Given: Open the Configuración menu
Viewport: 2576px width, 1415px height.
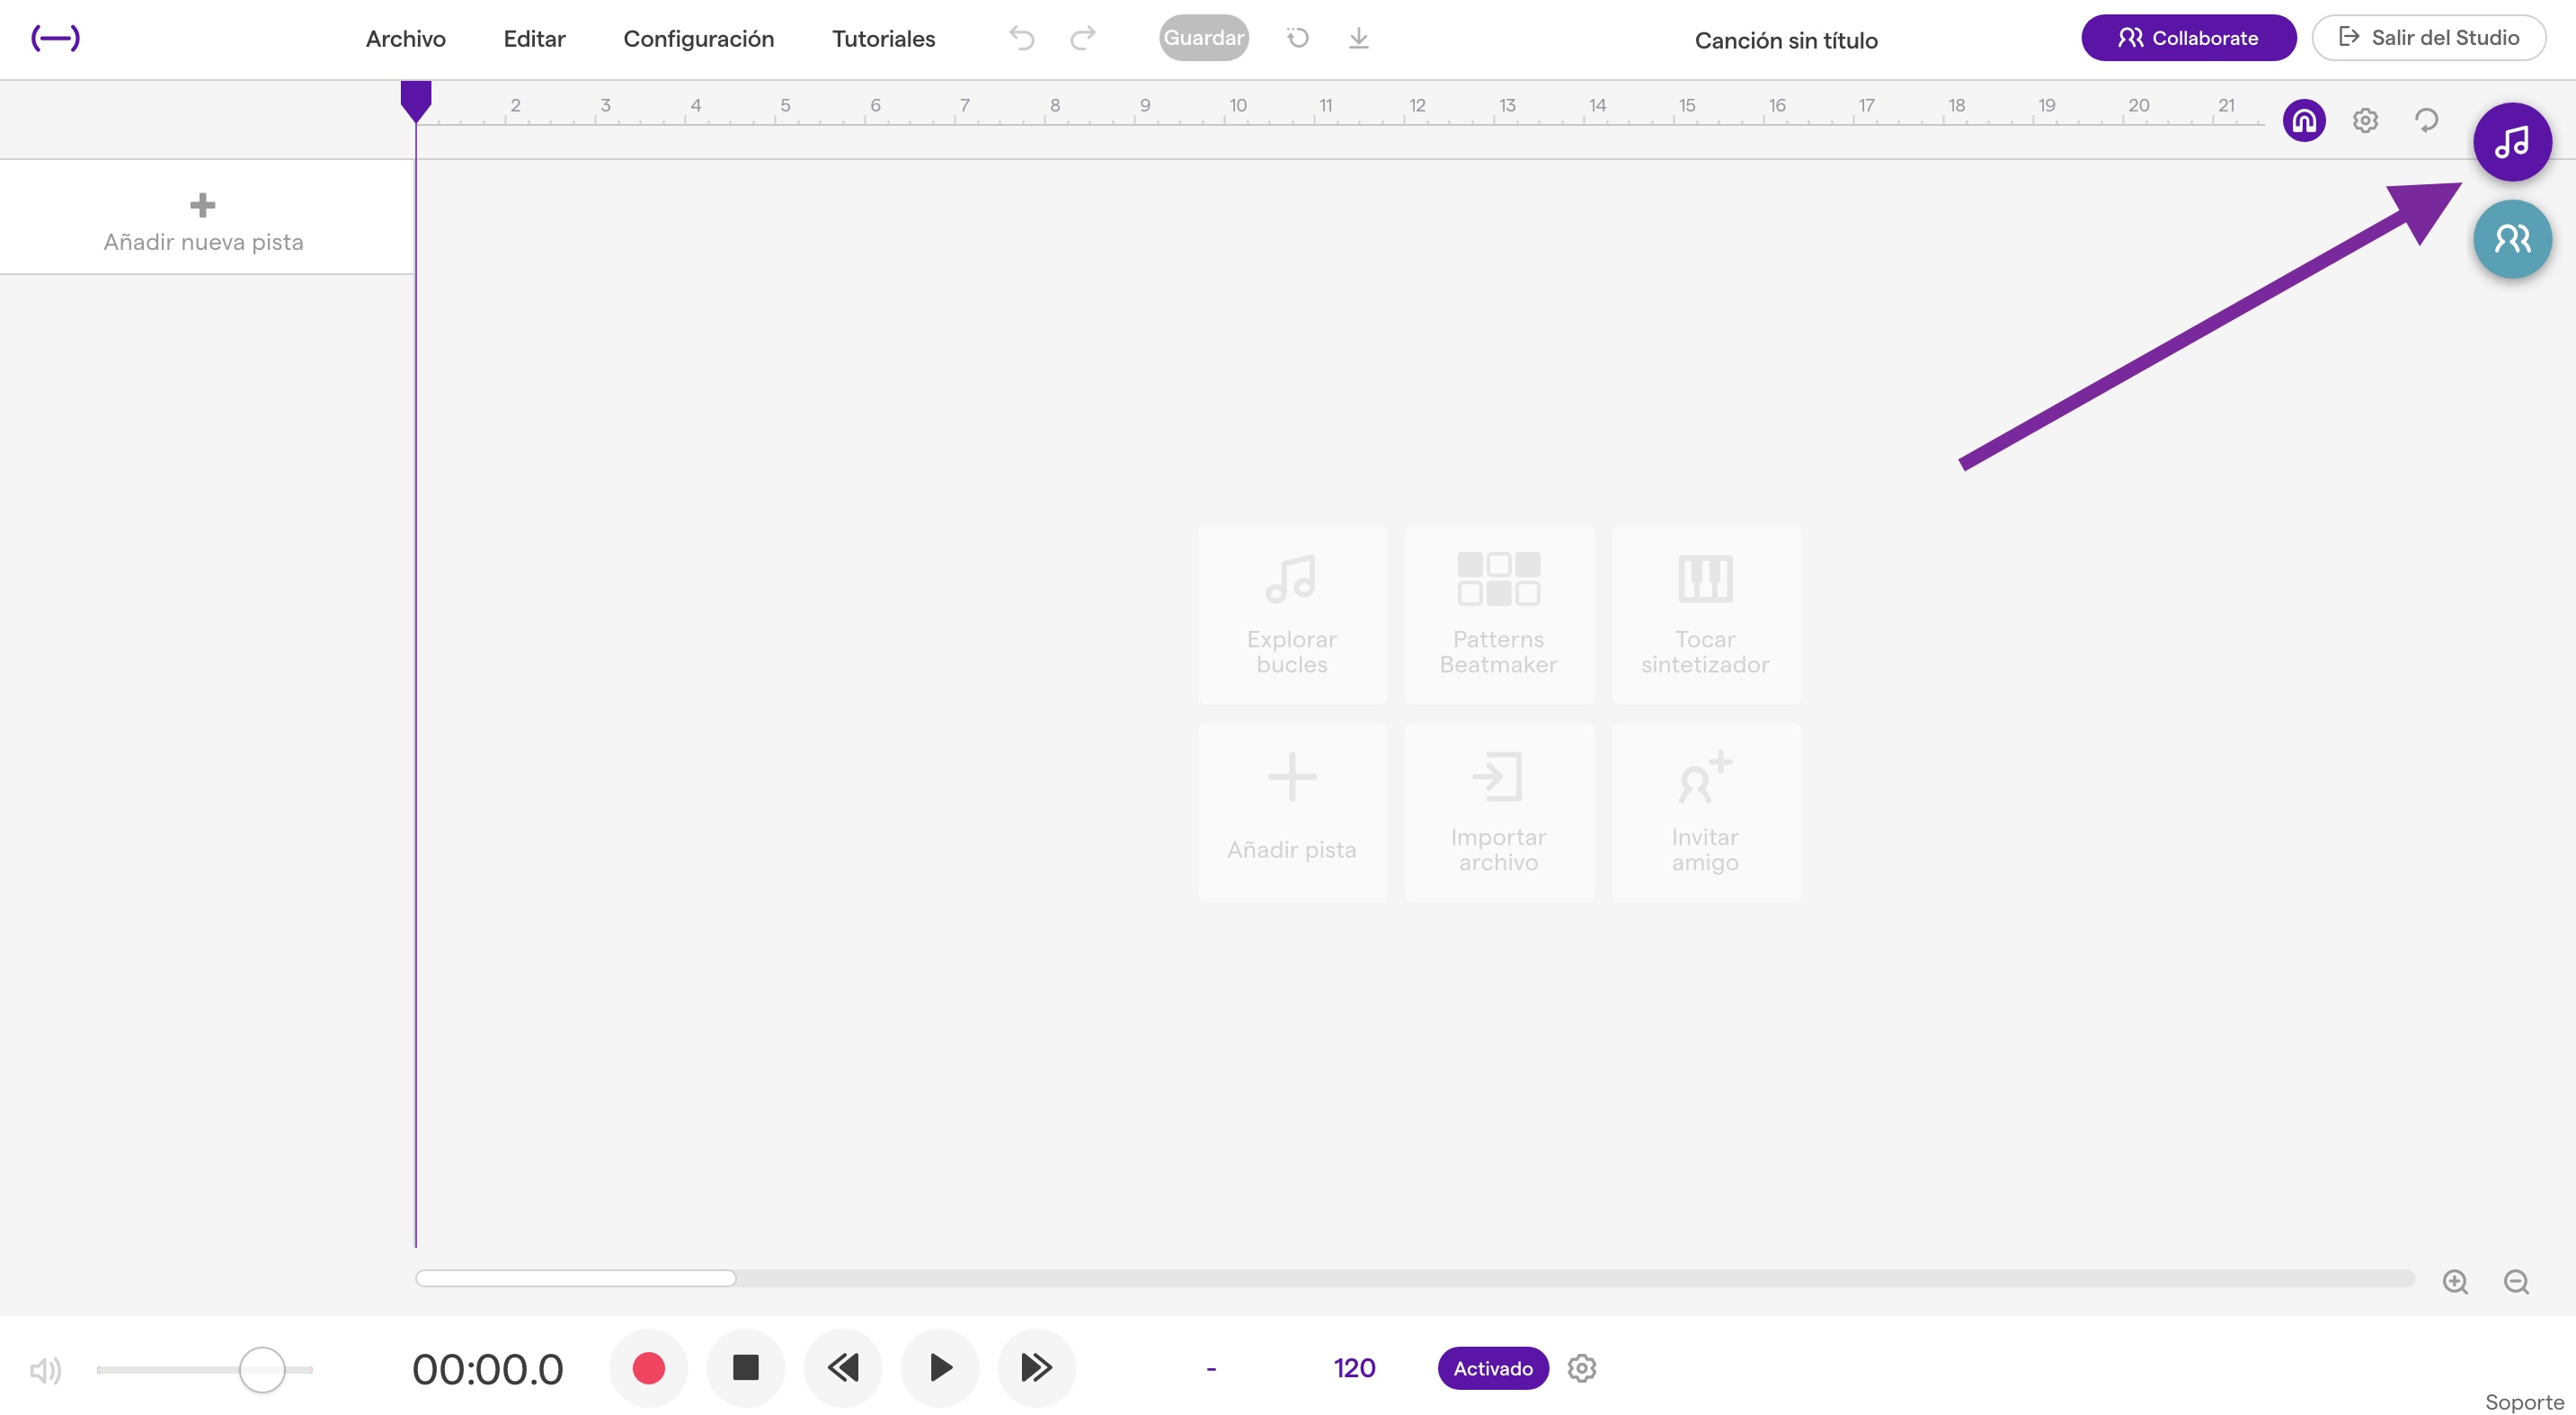Looking at the screenshot, I should click(x=698, y=39).
